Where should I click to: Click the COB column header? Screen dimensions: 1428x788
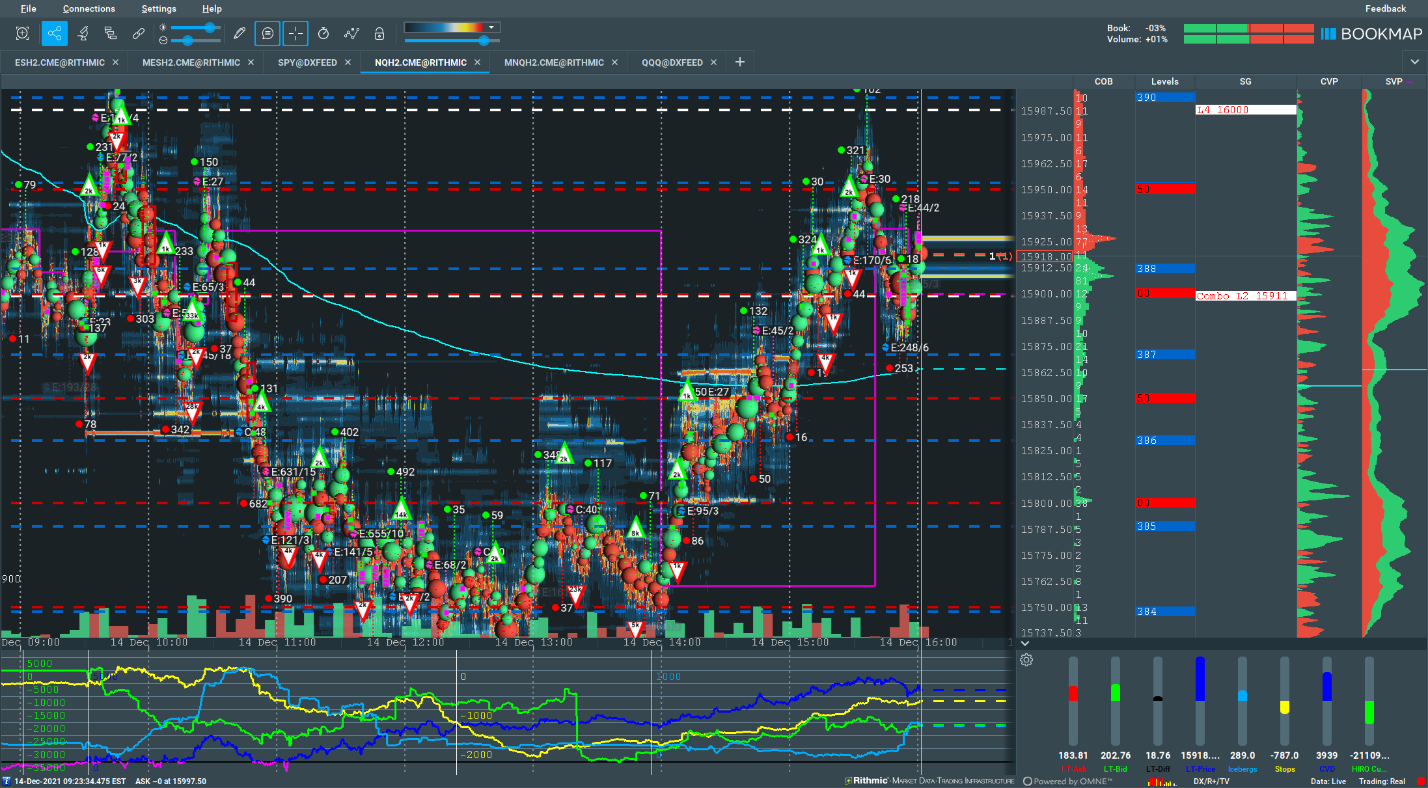pyautogui.click(x=1104, y=82)
